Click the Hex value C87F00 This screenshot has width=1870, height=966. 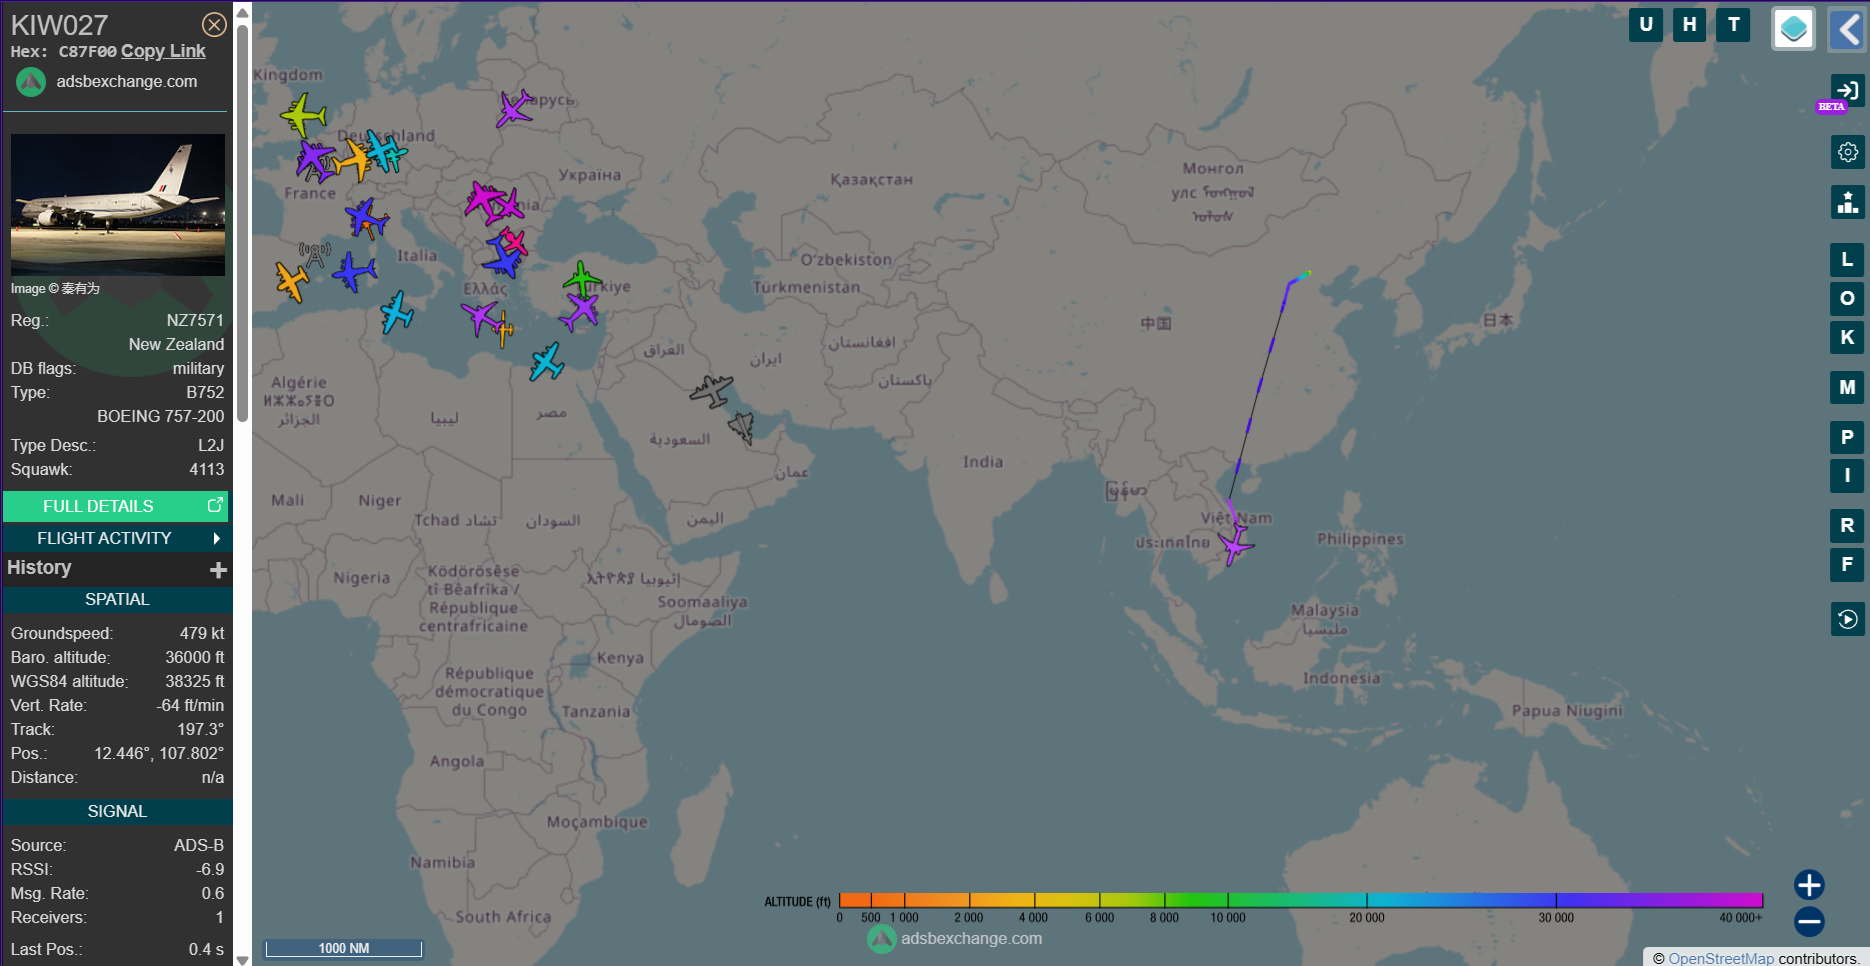tap(88, 51)
